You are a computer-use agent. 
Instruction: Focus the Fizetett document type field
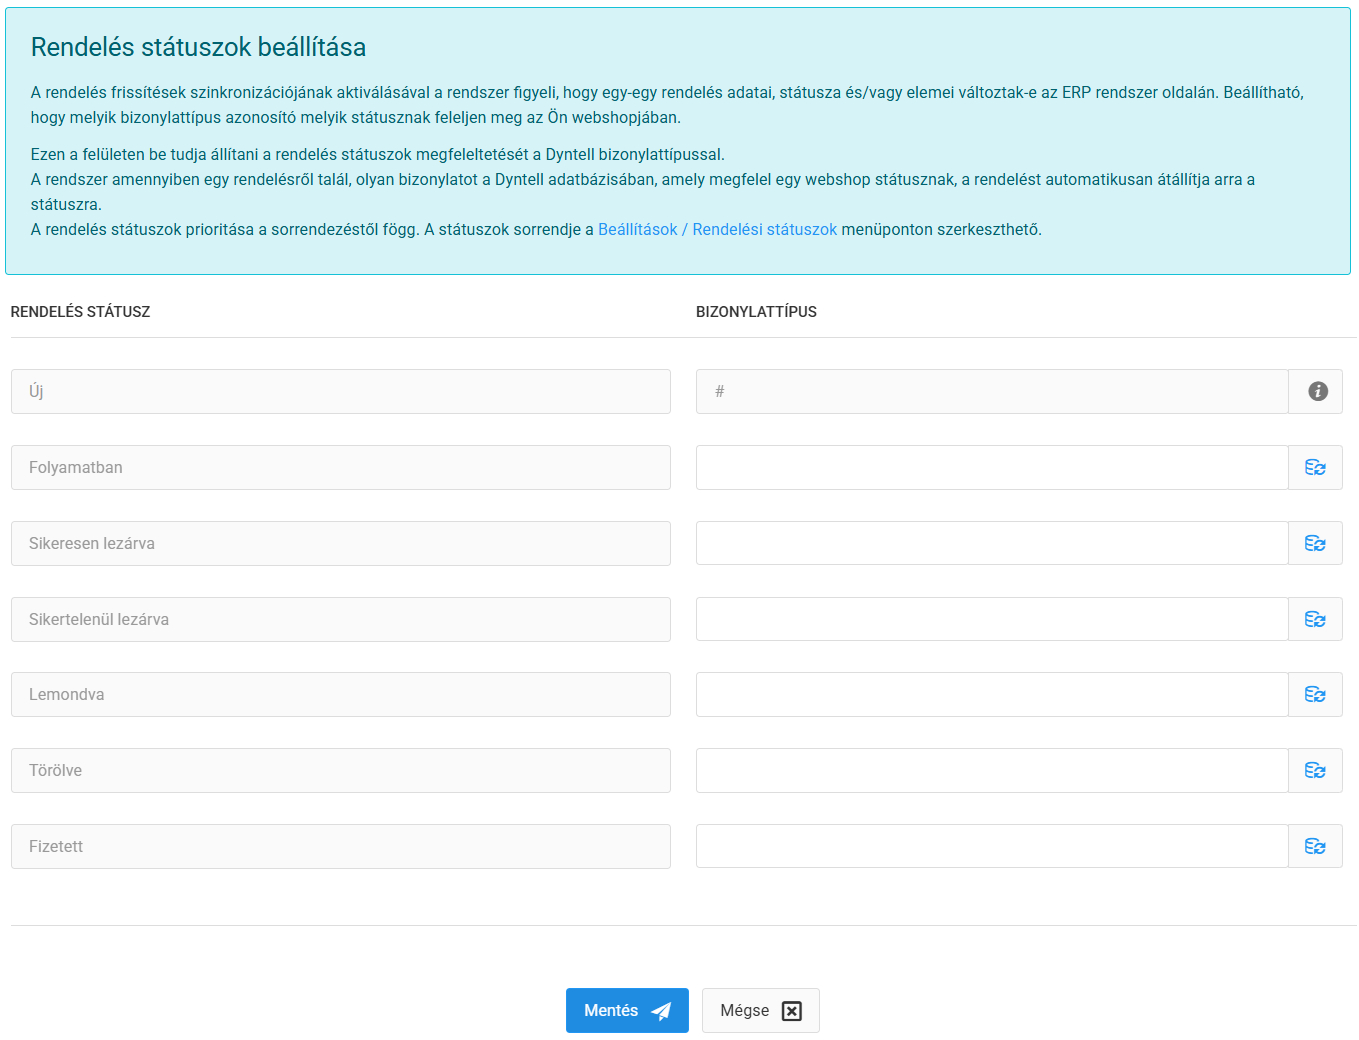click(991, 846)
